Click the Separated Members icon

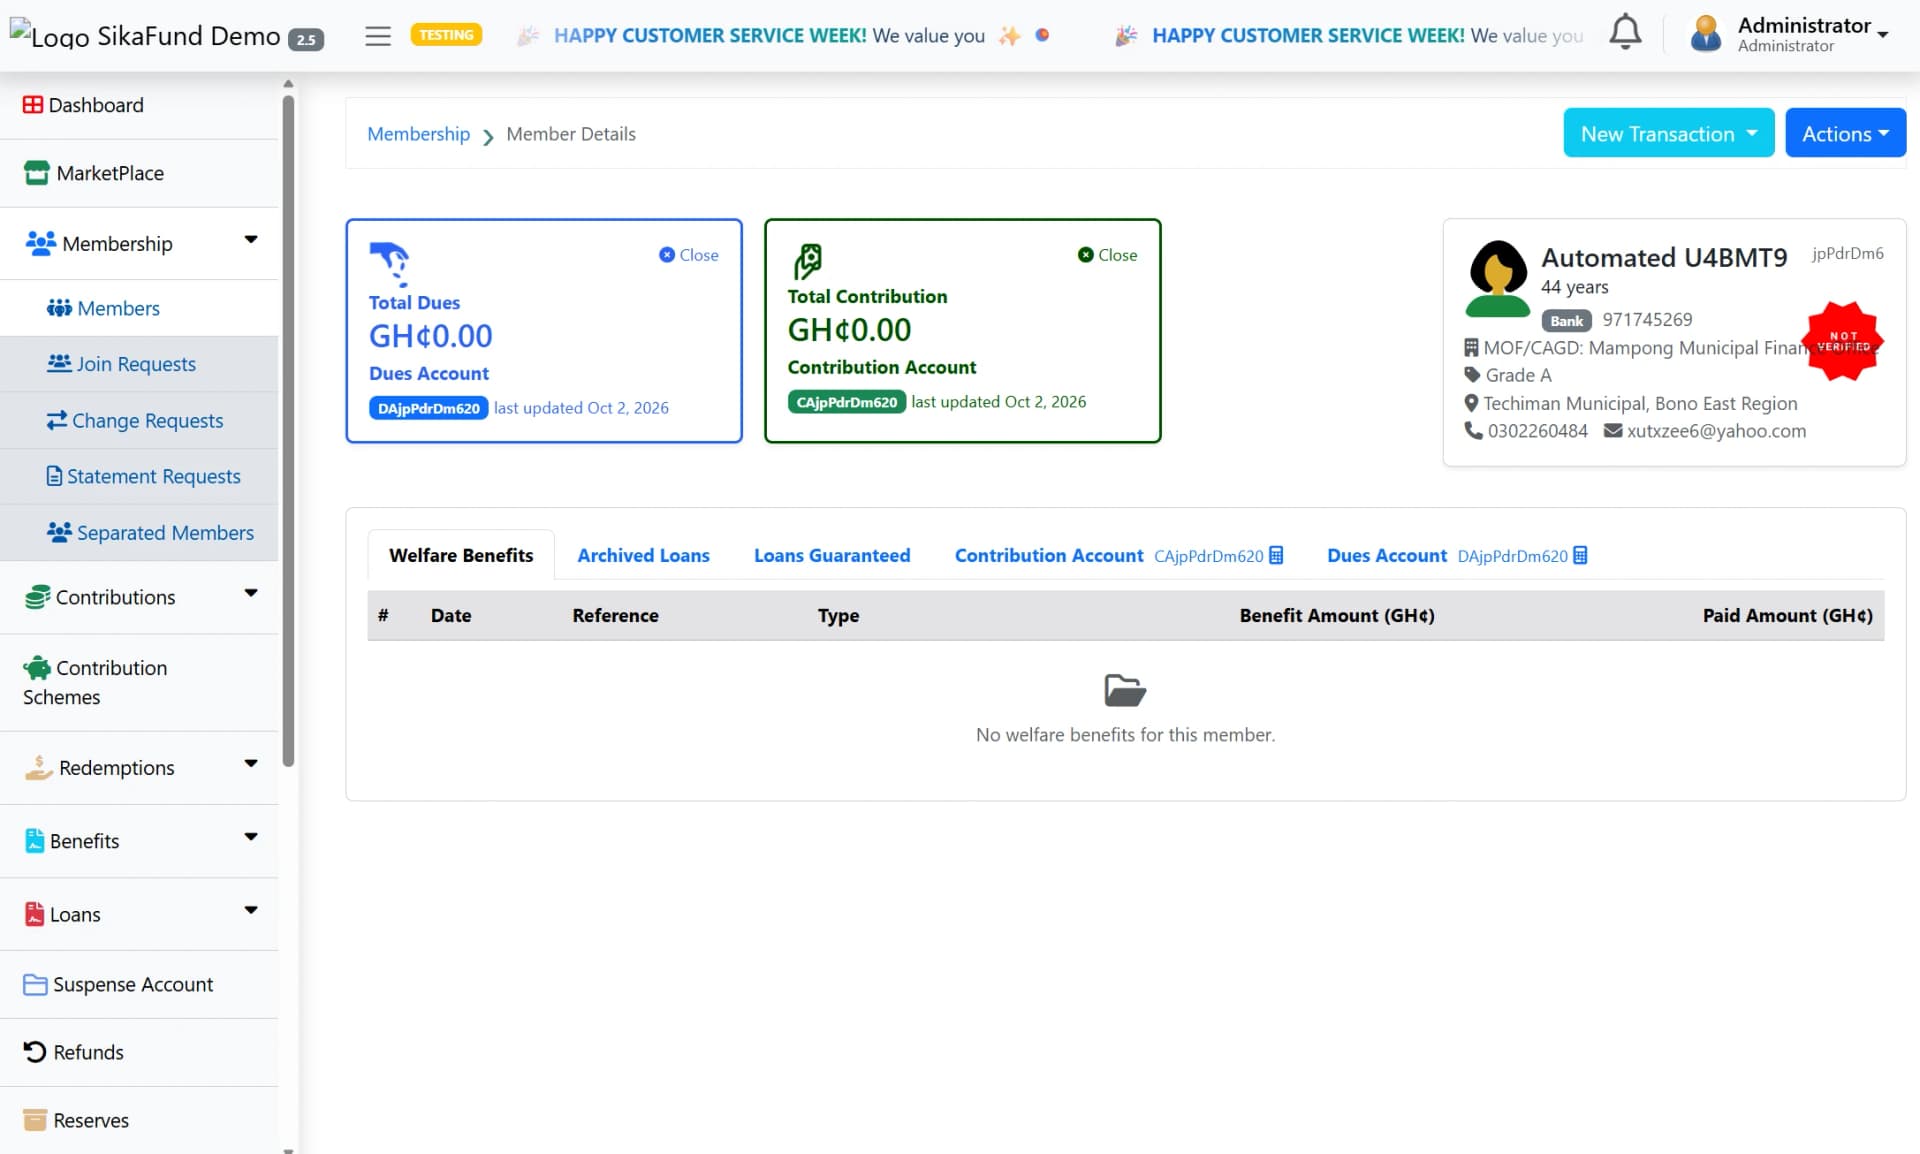pos(59,532)
